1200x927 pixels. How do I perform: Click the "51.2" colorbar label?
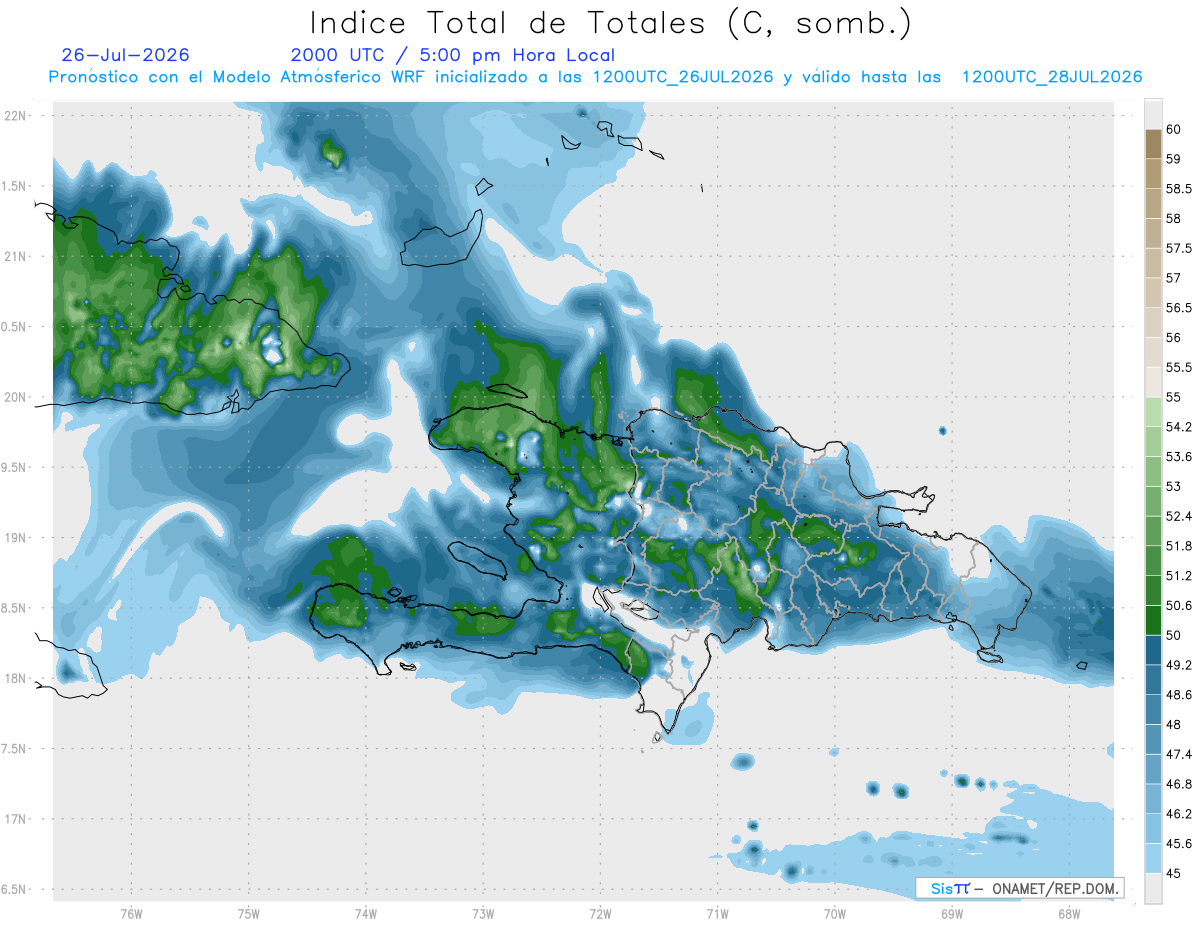(x=1178, y=576)
